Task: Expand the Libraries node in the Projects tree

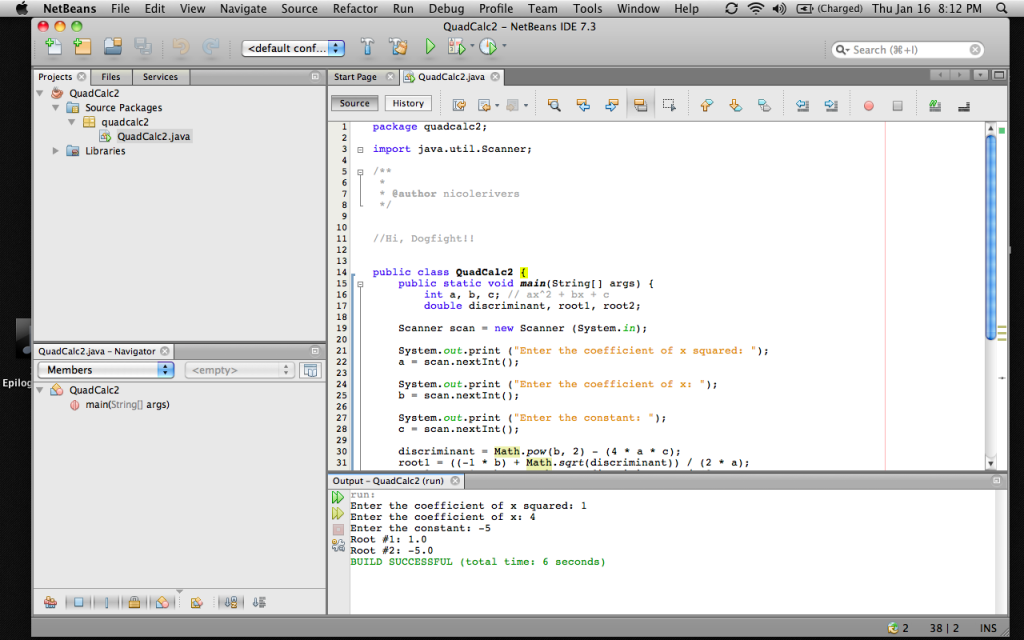Action: (56, 151)
